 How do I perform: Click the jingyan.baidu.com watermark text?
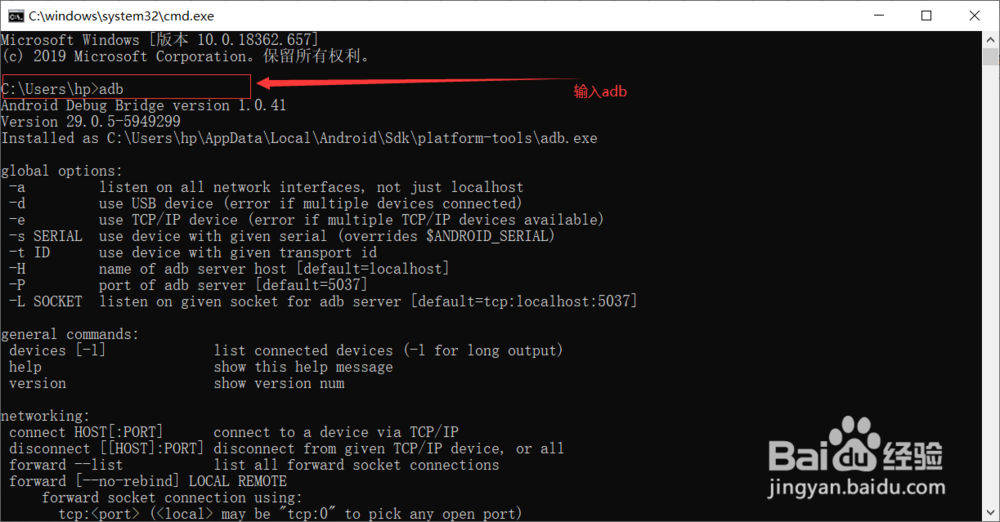tap(857, 488)
